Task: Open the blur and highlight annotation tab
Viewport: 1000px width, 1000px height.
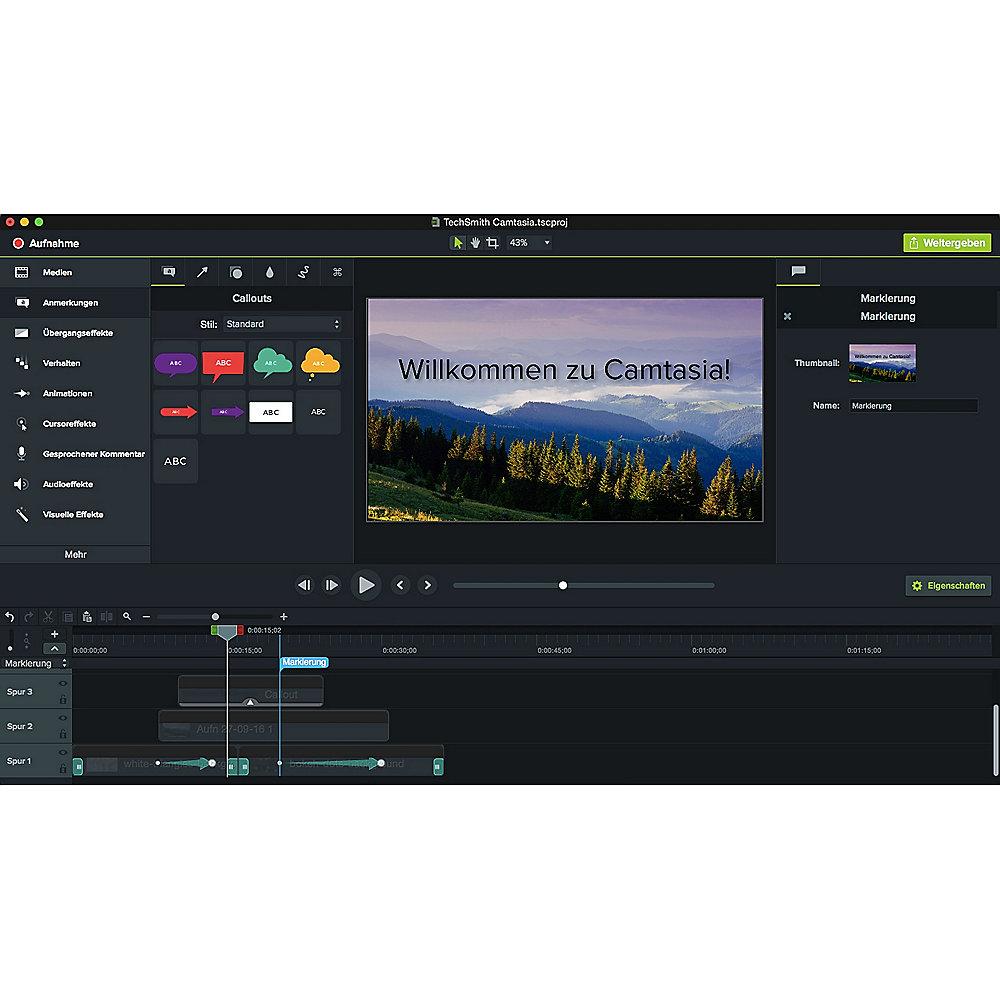Action: coord(269,272)
